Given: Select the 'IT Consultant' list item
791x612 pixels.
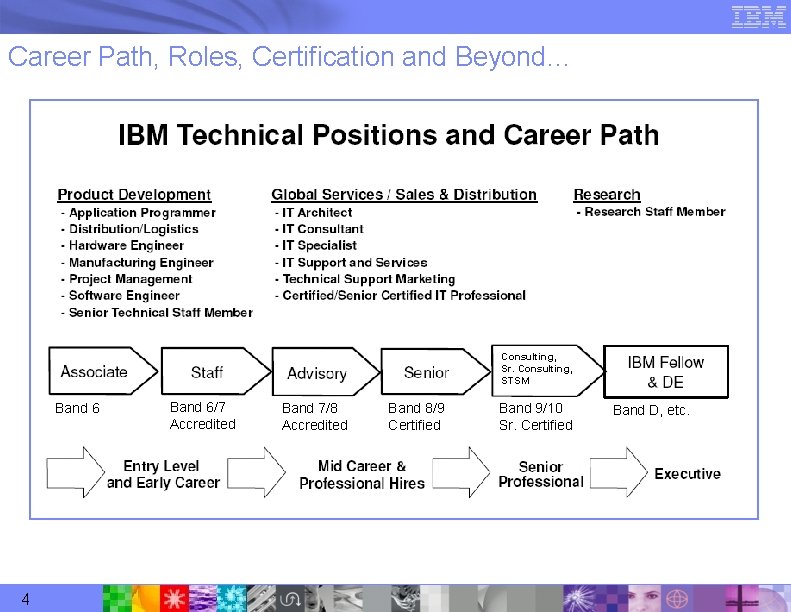Looking at the screenshot, I should (x=323, y=229).
